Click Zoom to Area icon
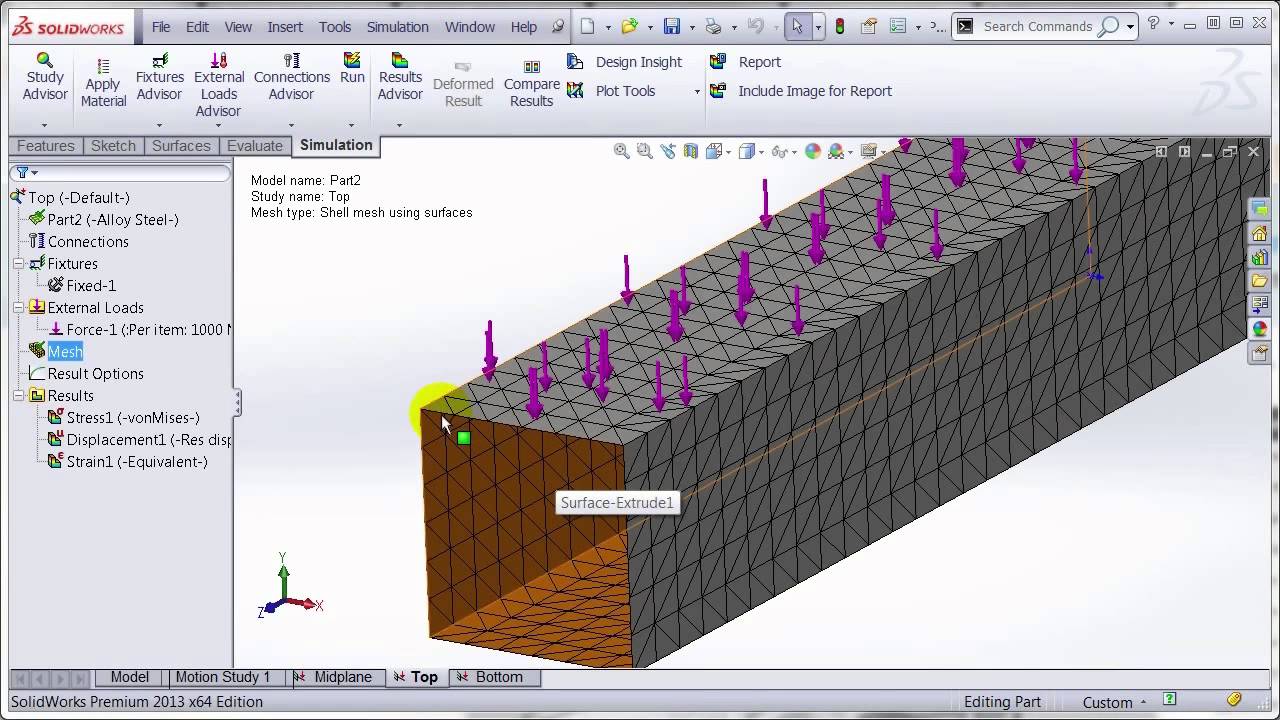Image resolution: width=1280 pixels, height=720 pixels. [644, 151]
